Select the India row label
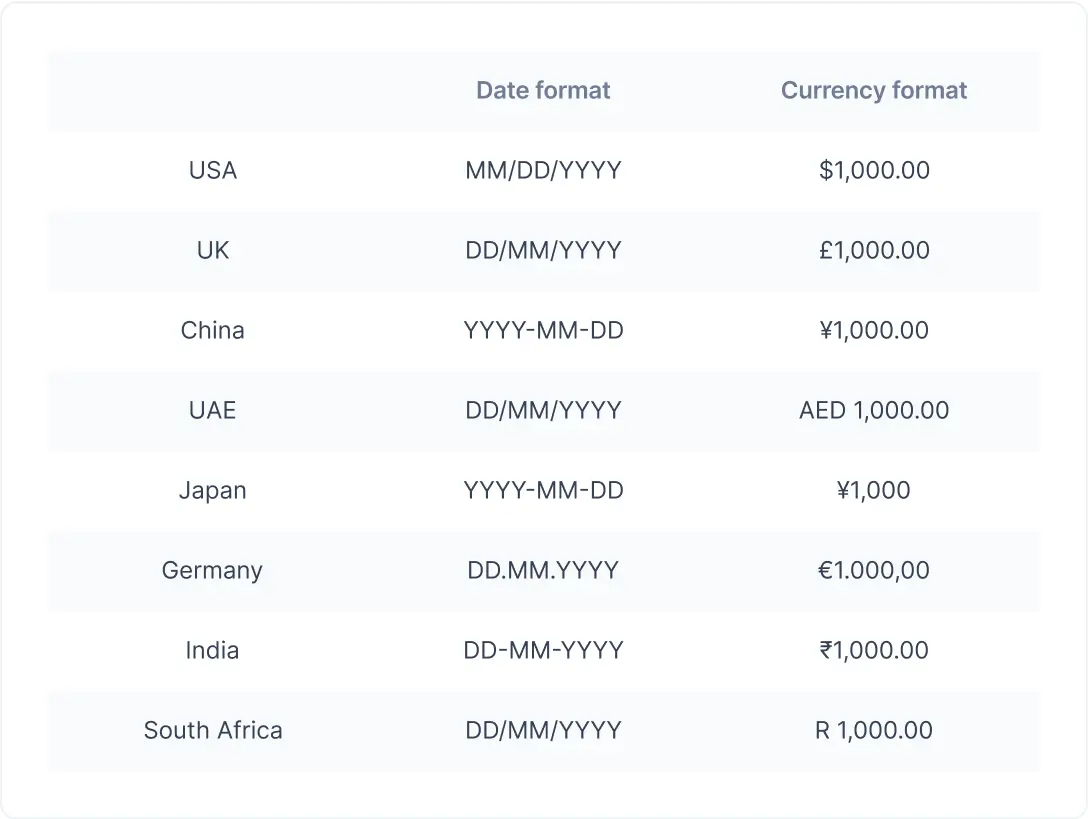1088x819 pixels. click(x=213, y=651)
